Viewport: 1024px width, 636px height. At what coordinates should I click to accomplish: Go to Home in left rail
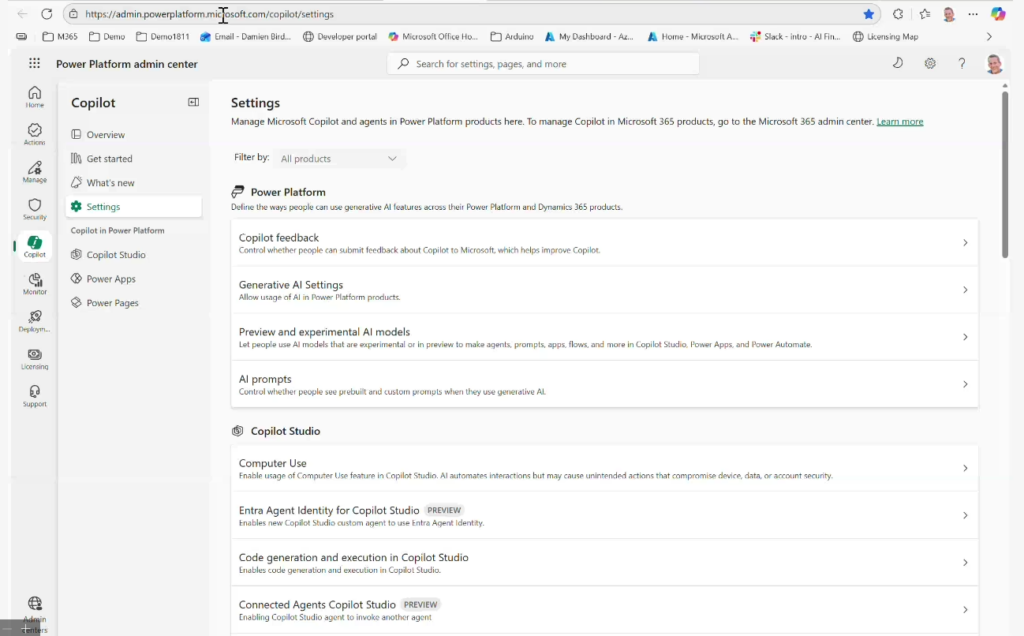35,97
